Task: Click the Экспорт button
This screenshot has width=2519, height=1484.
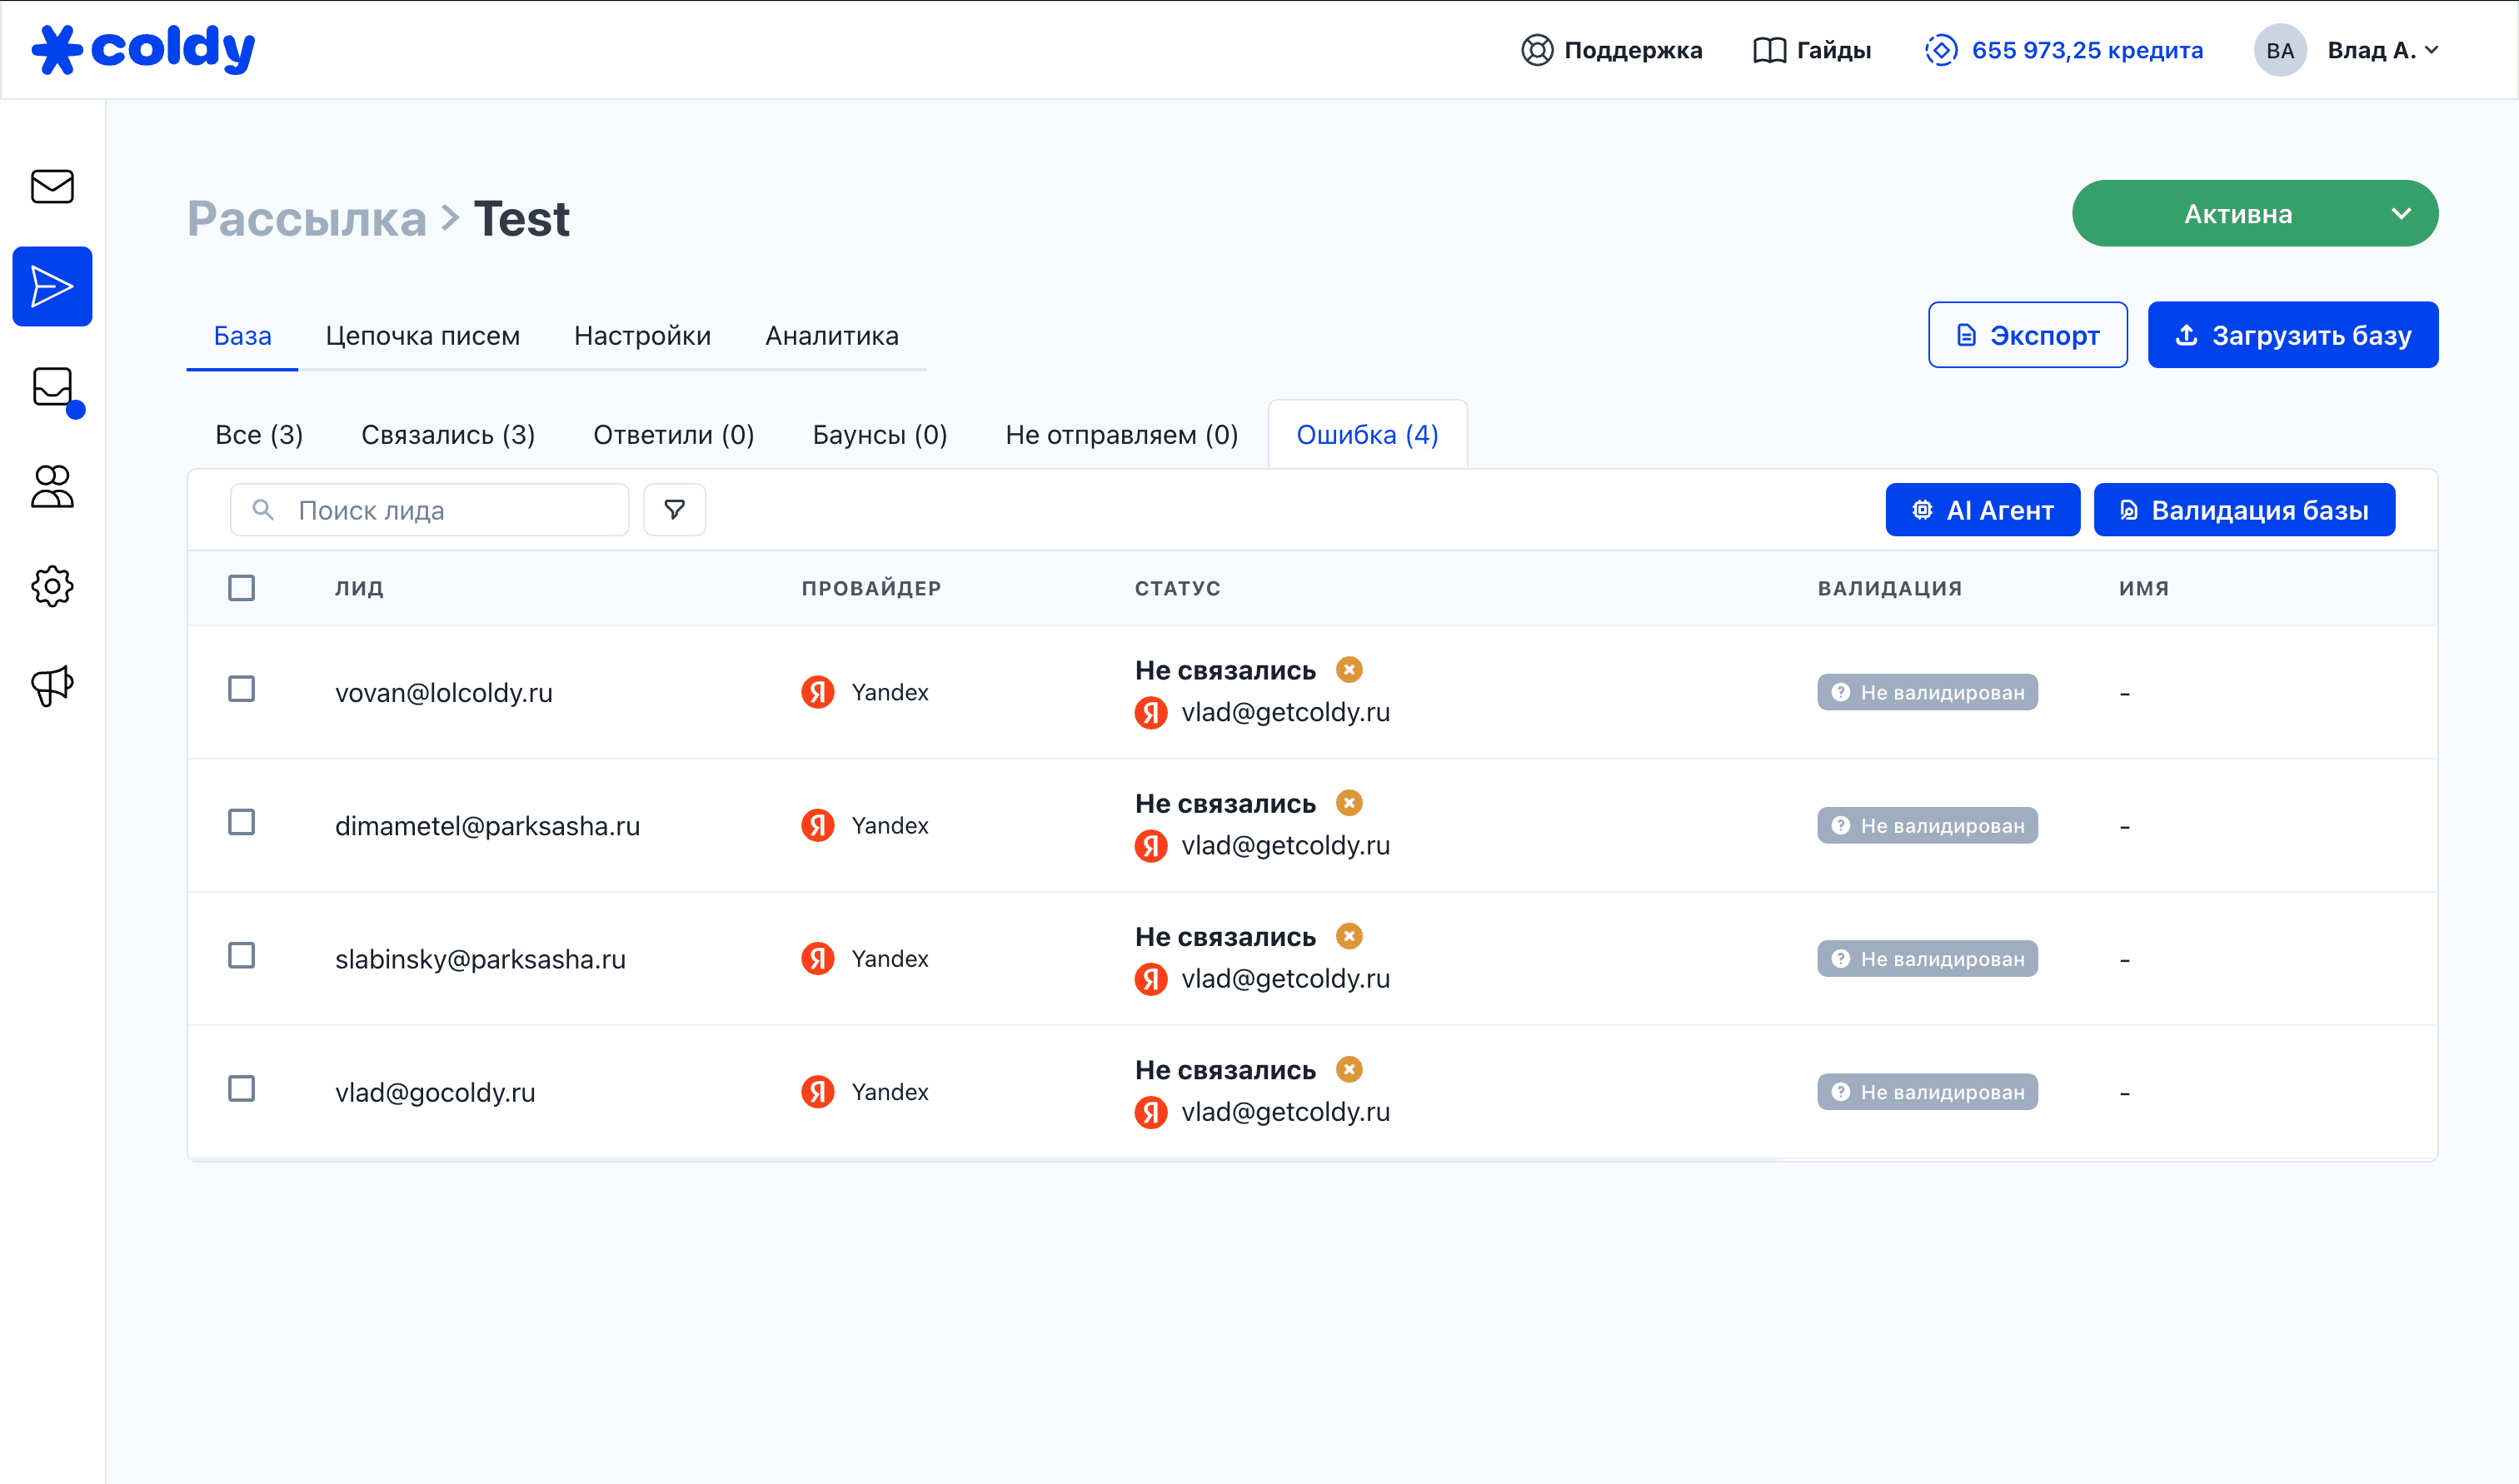Action: pyautogui.click(x=2027, y=335)
